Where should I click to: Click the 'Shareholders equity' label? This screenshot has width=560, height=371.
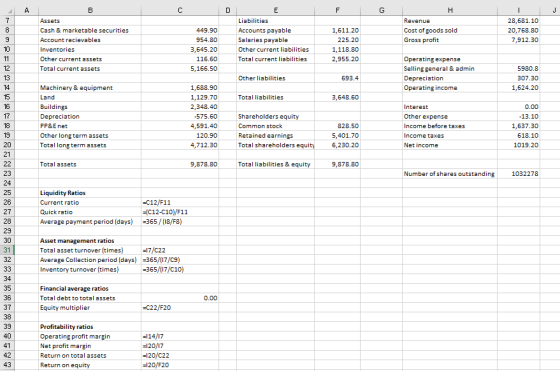click(269, 116)
